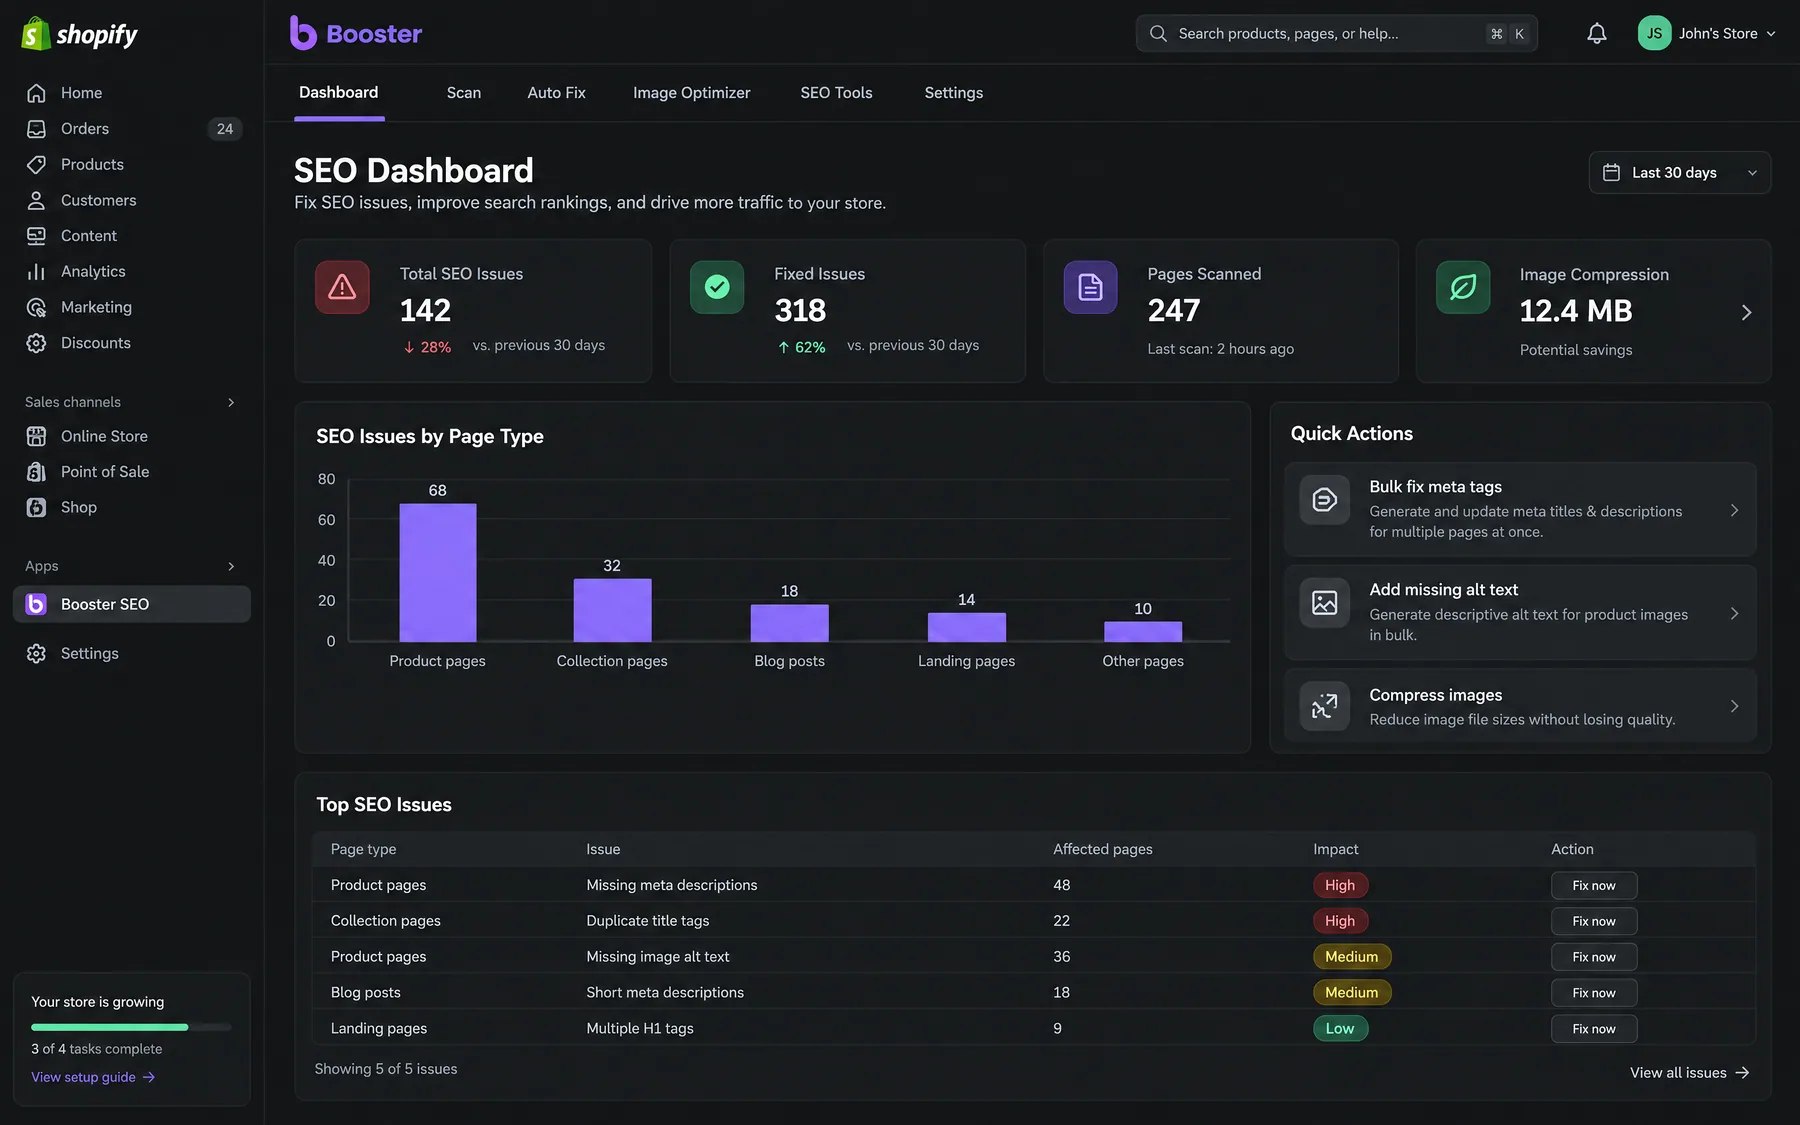
Task: Open the View setup guide link
Action: 93,1077
